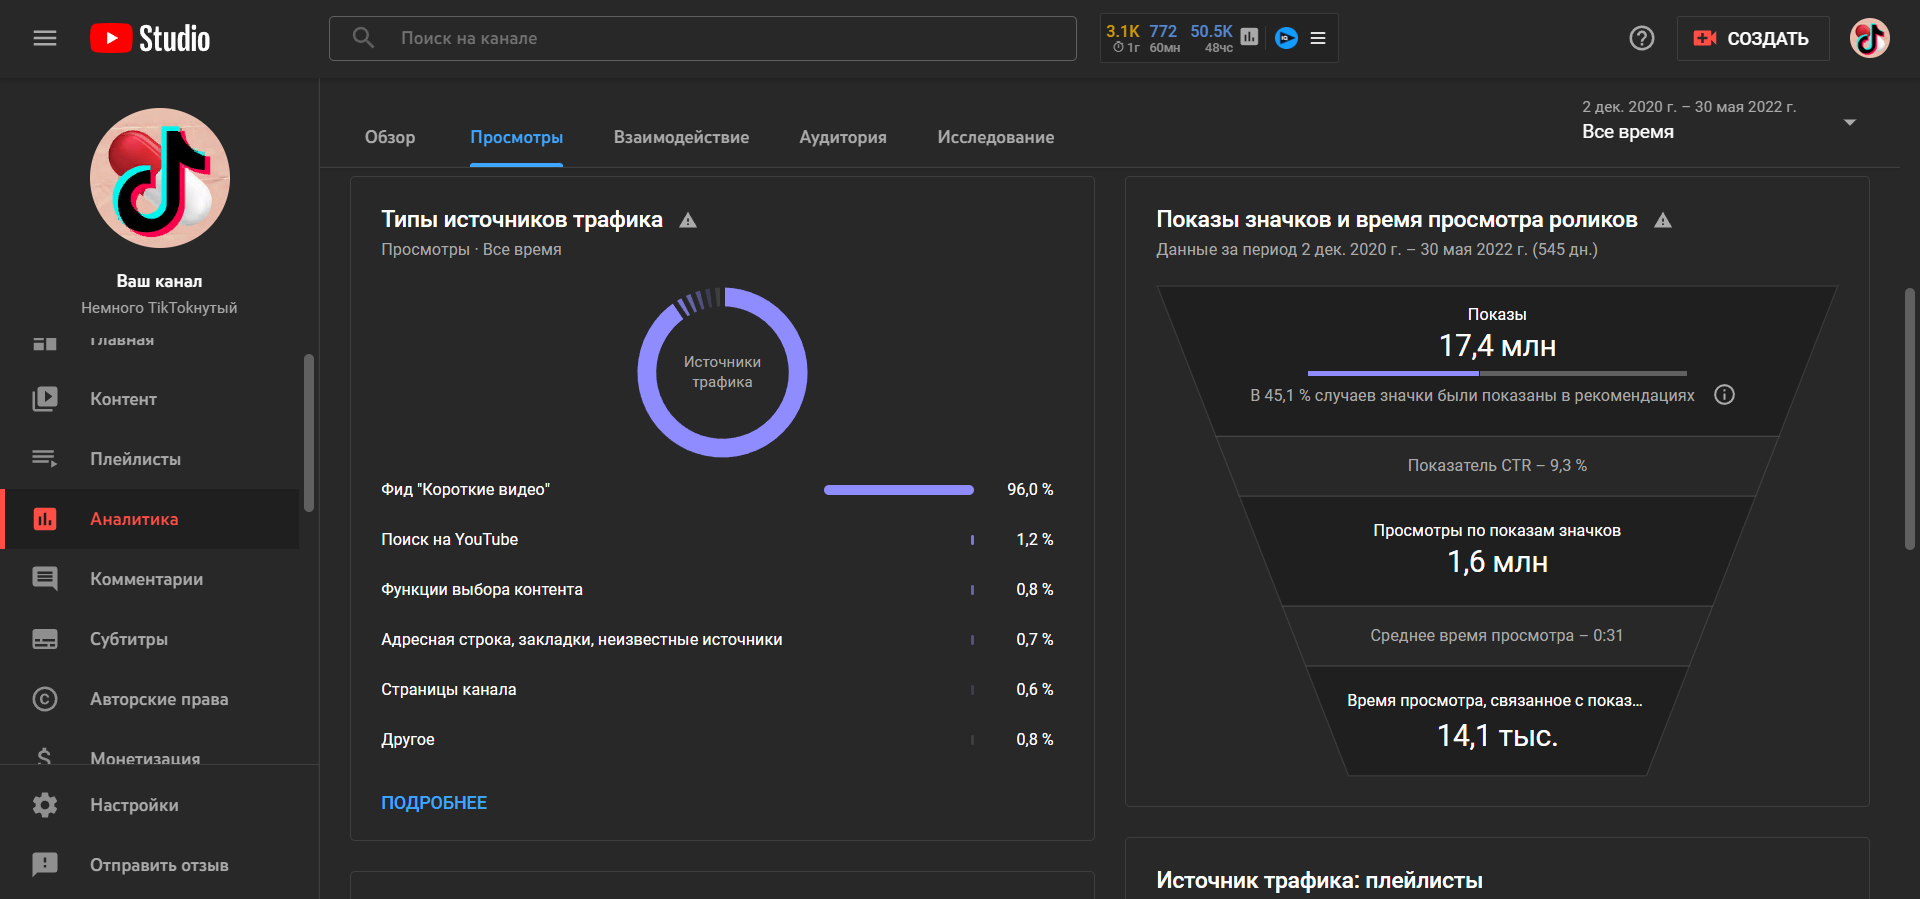Switch to the Обзор tab
This screenshot has width=1920, height=899.
[390, 137]
